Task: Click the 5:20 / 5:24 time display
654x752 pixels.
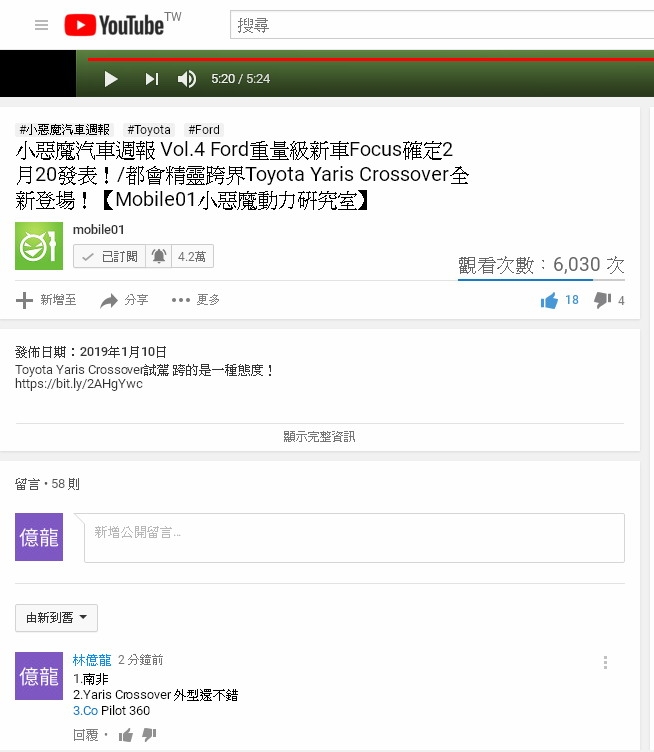Action: (x=241, y=79)
